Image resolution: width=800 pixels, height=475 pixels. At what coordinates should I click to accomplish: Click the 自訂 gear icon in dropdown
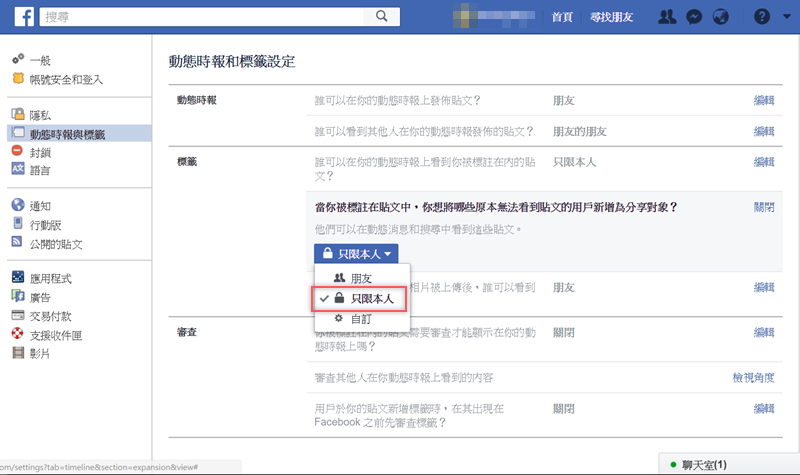pyautogui.click(x=339, y=318)
